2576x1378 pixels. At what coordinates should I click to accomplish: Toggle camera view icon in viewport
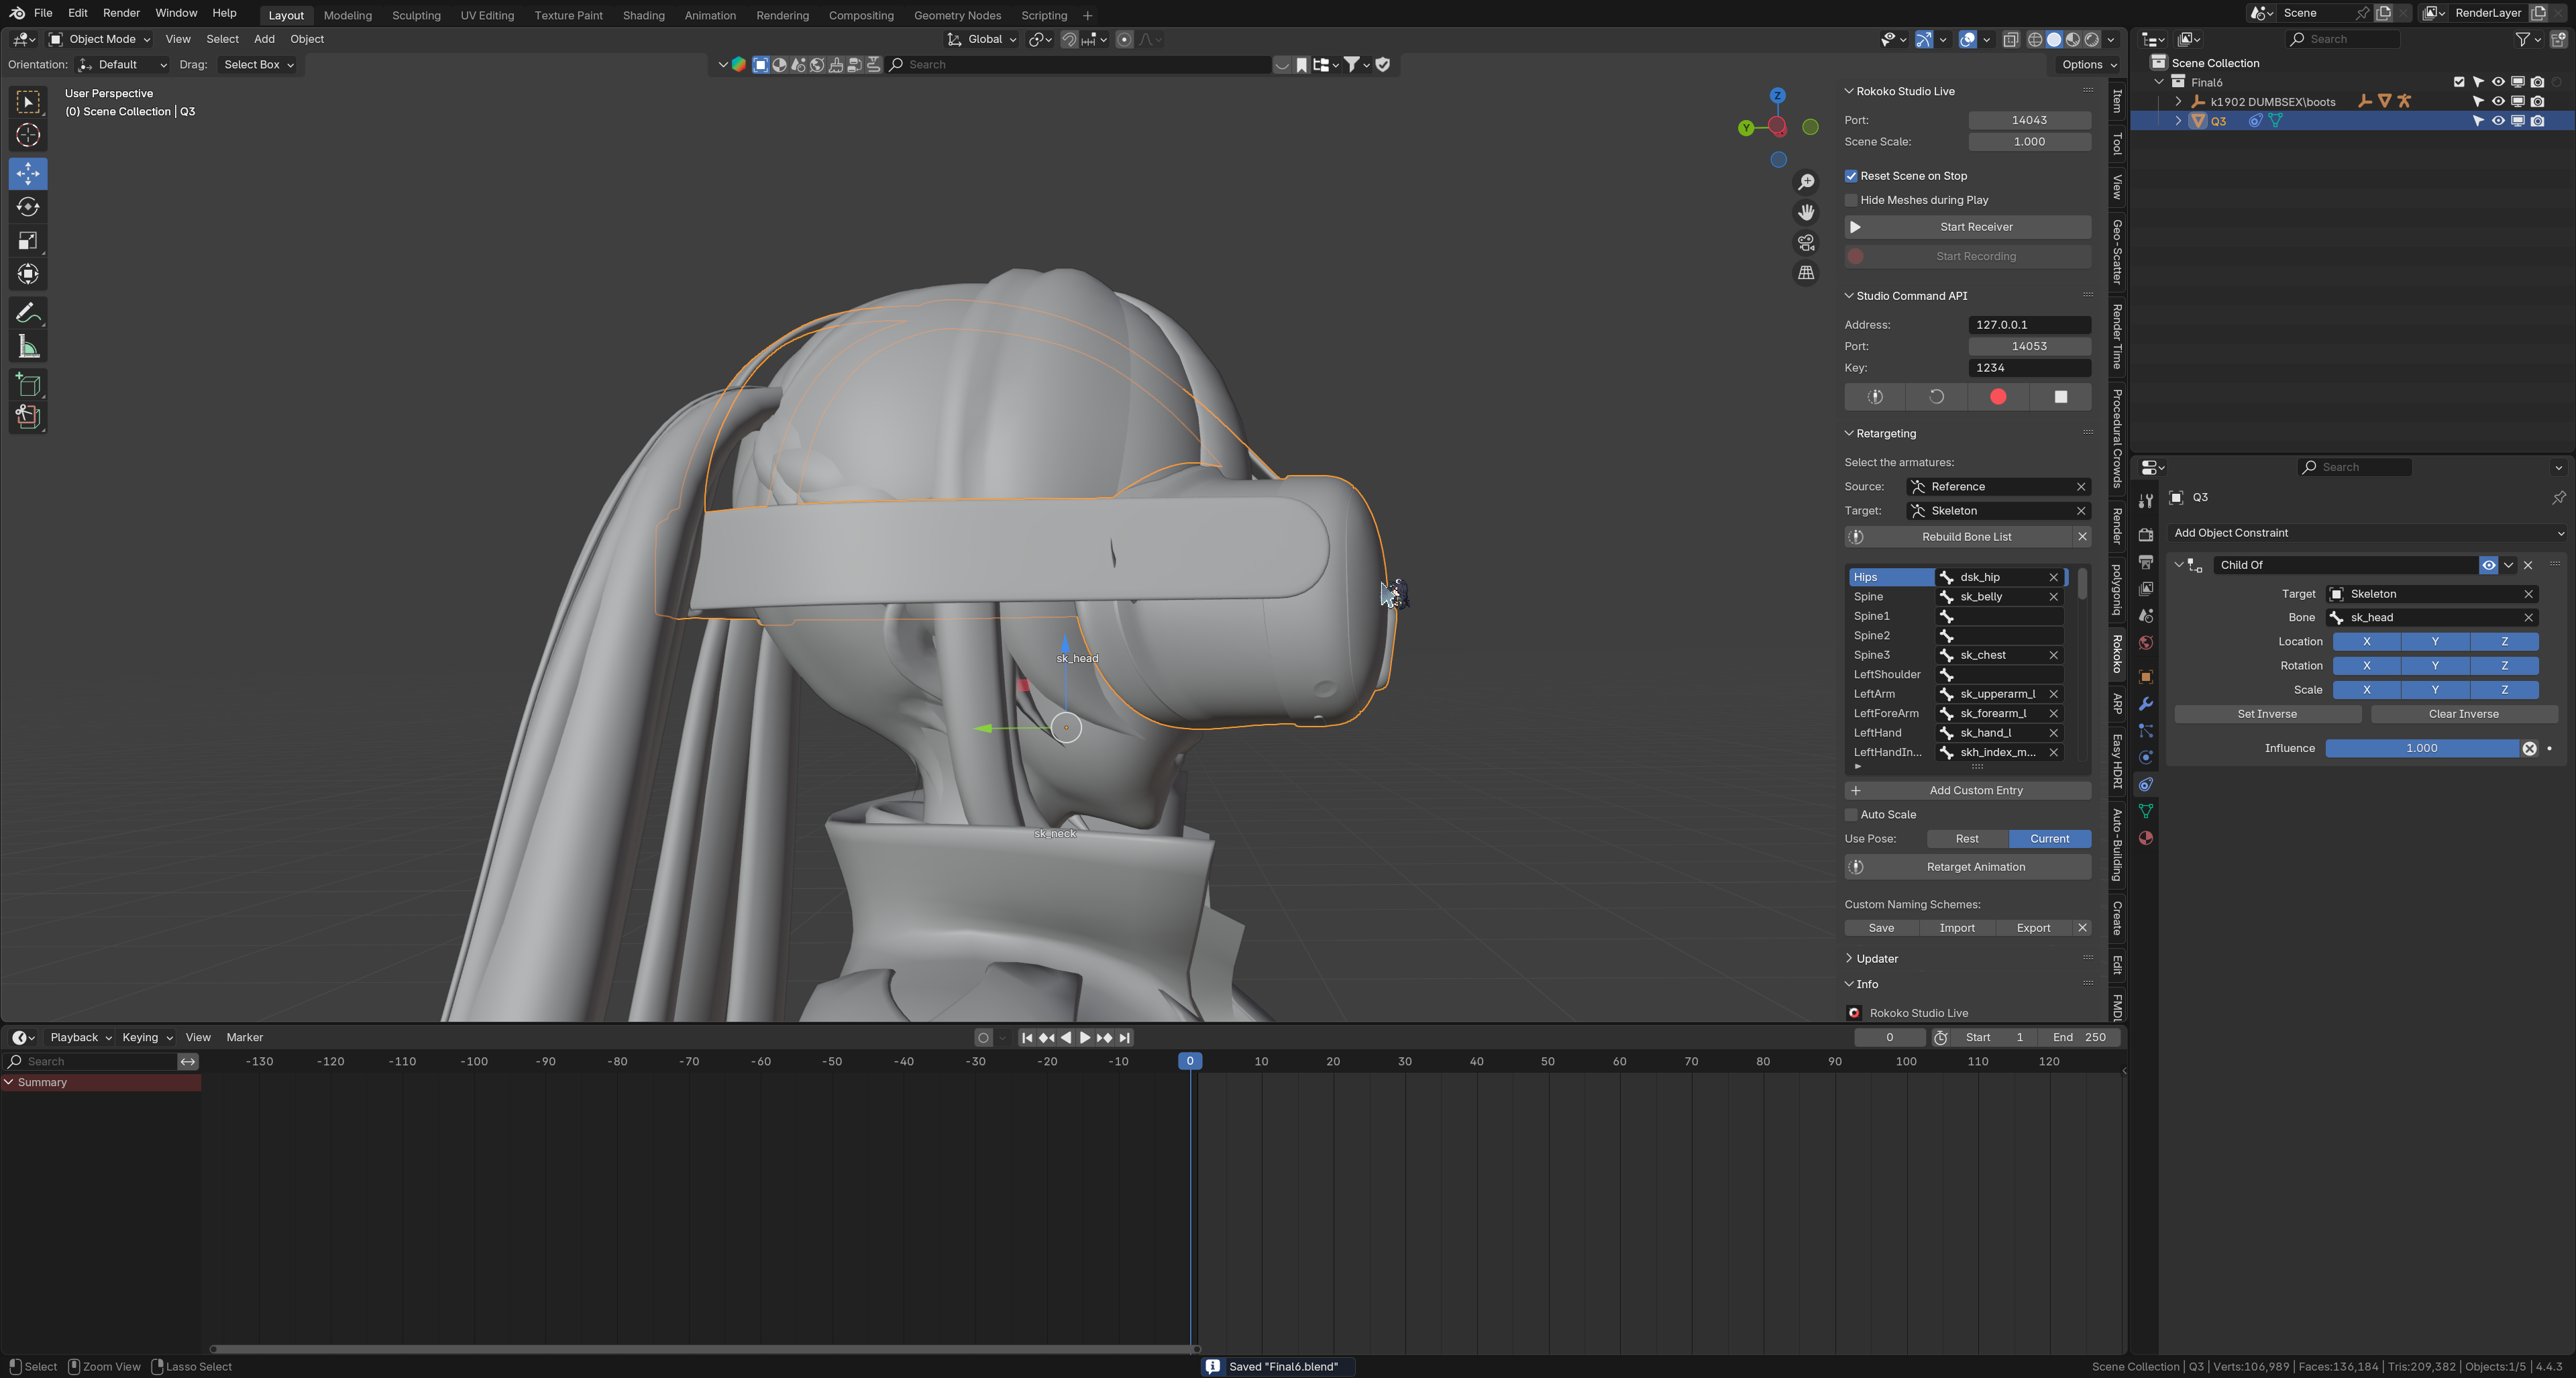[x=1805, y=243]
